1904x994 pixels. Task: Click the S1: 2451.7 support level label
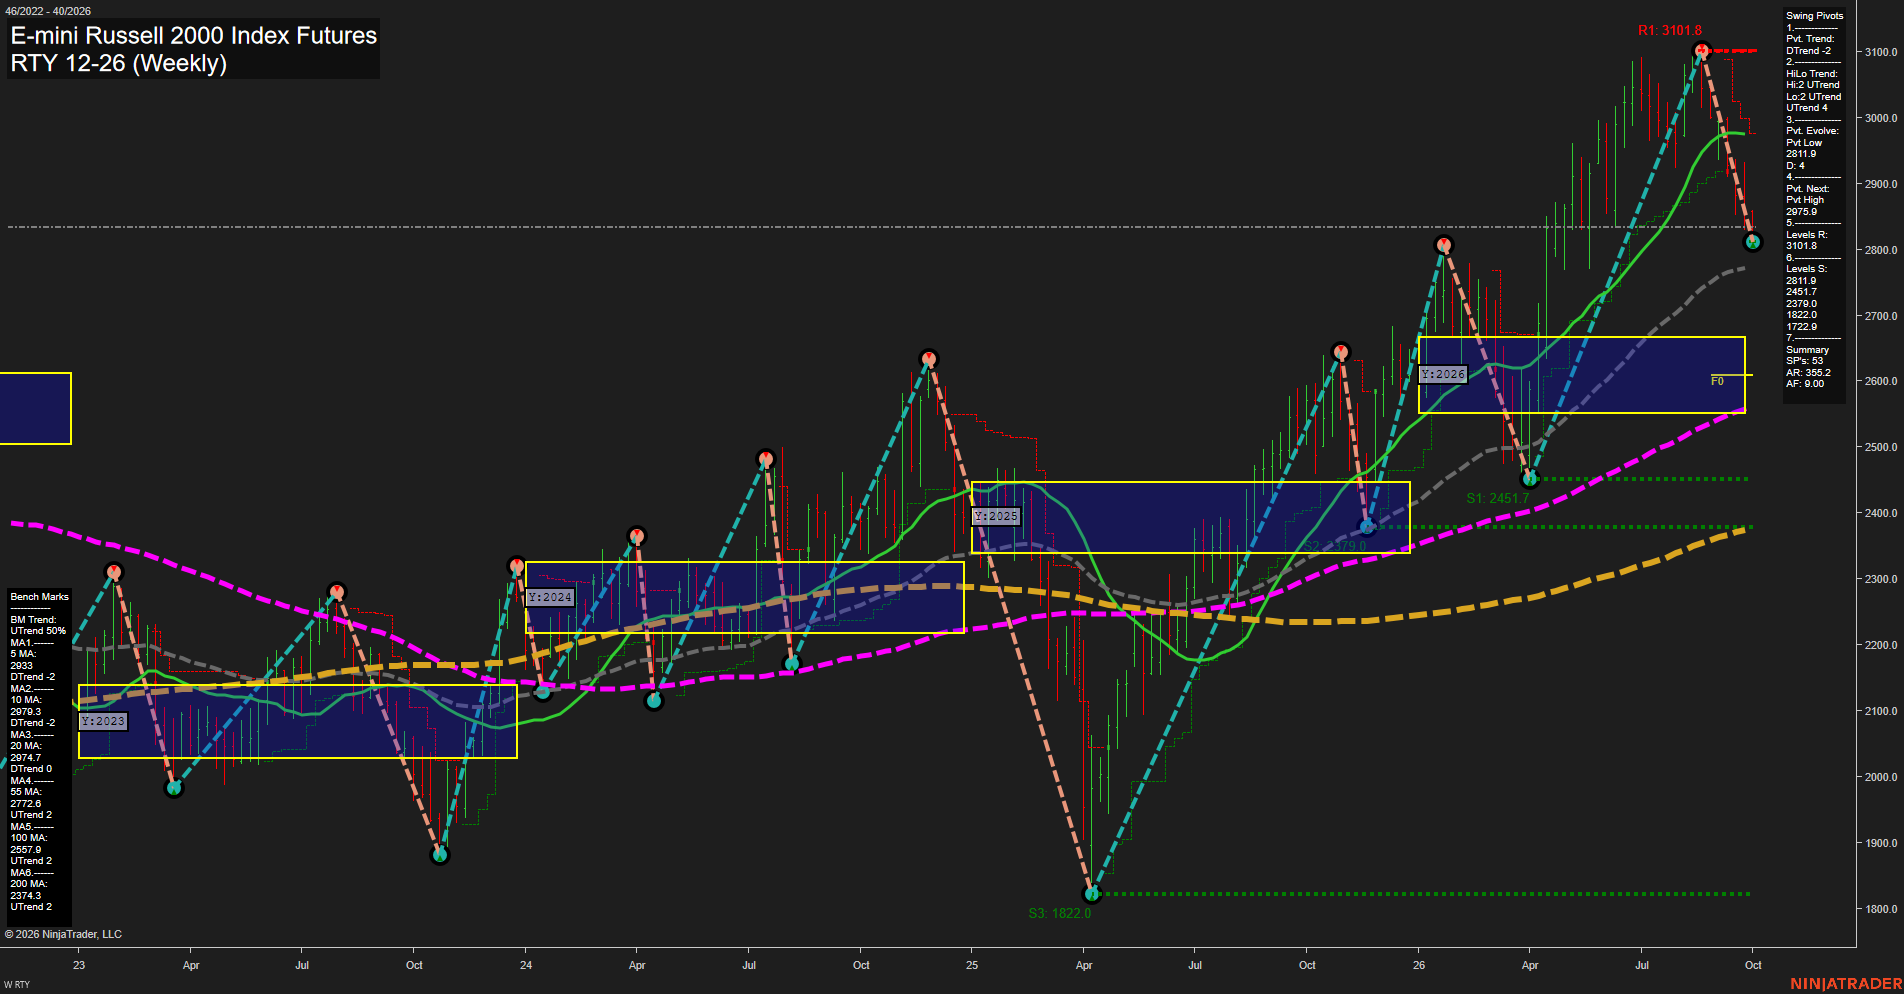point(1497,498)
